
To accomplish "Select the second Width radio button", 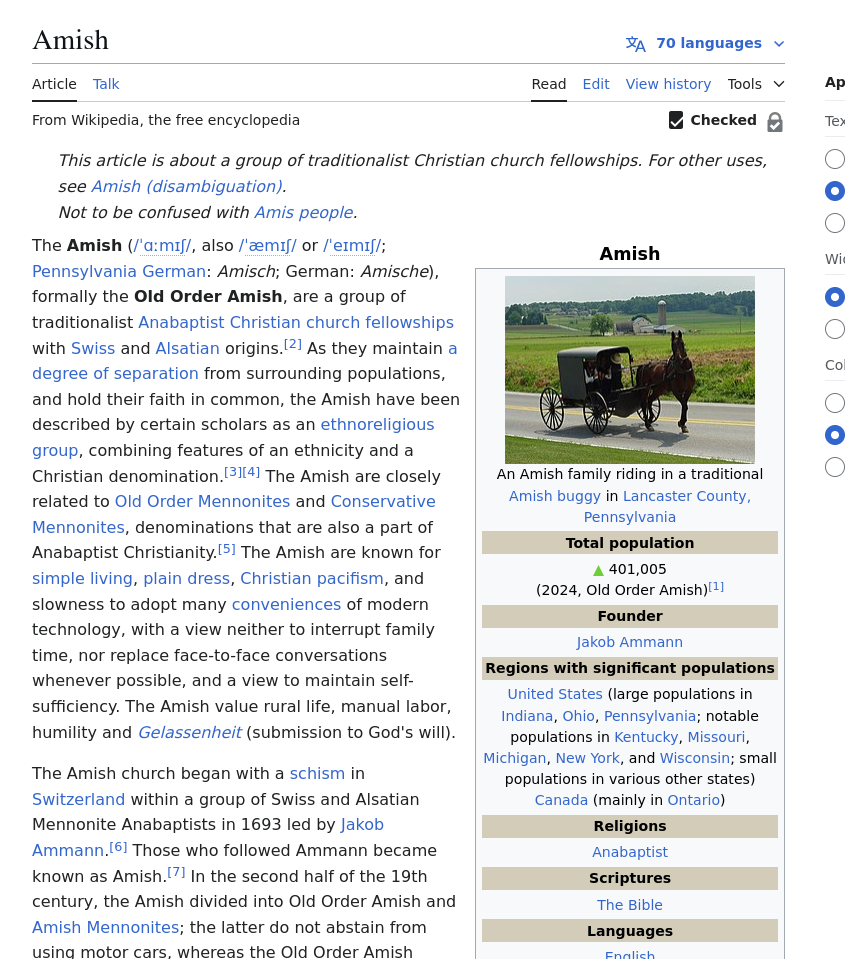I will pos(835,329).
